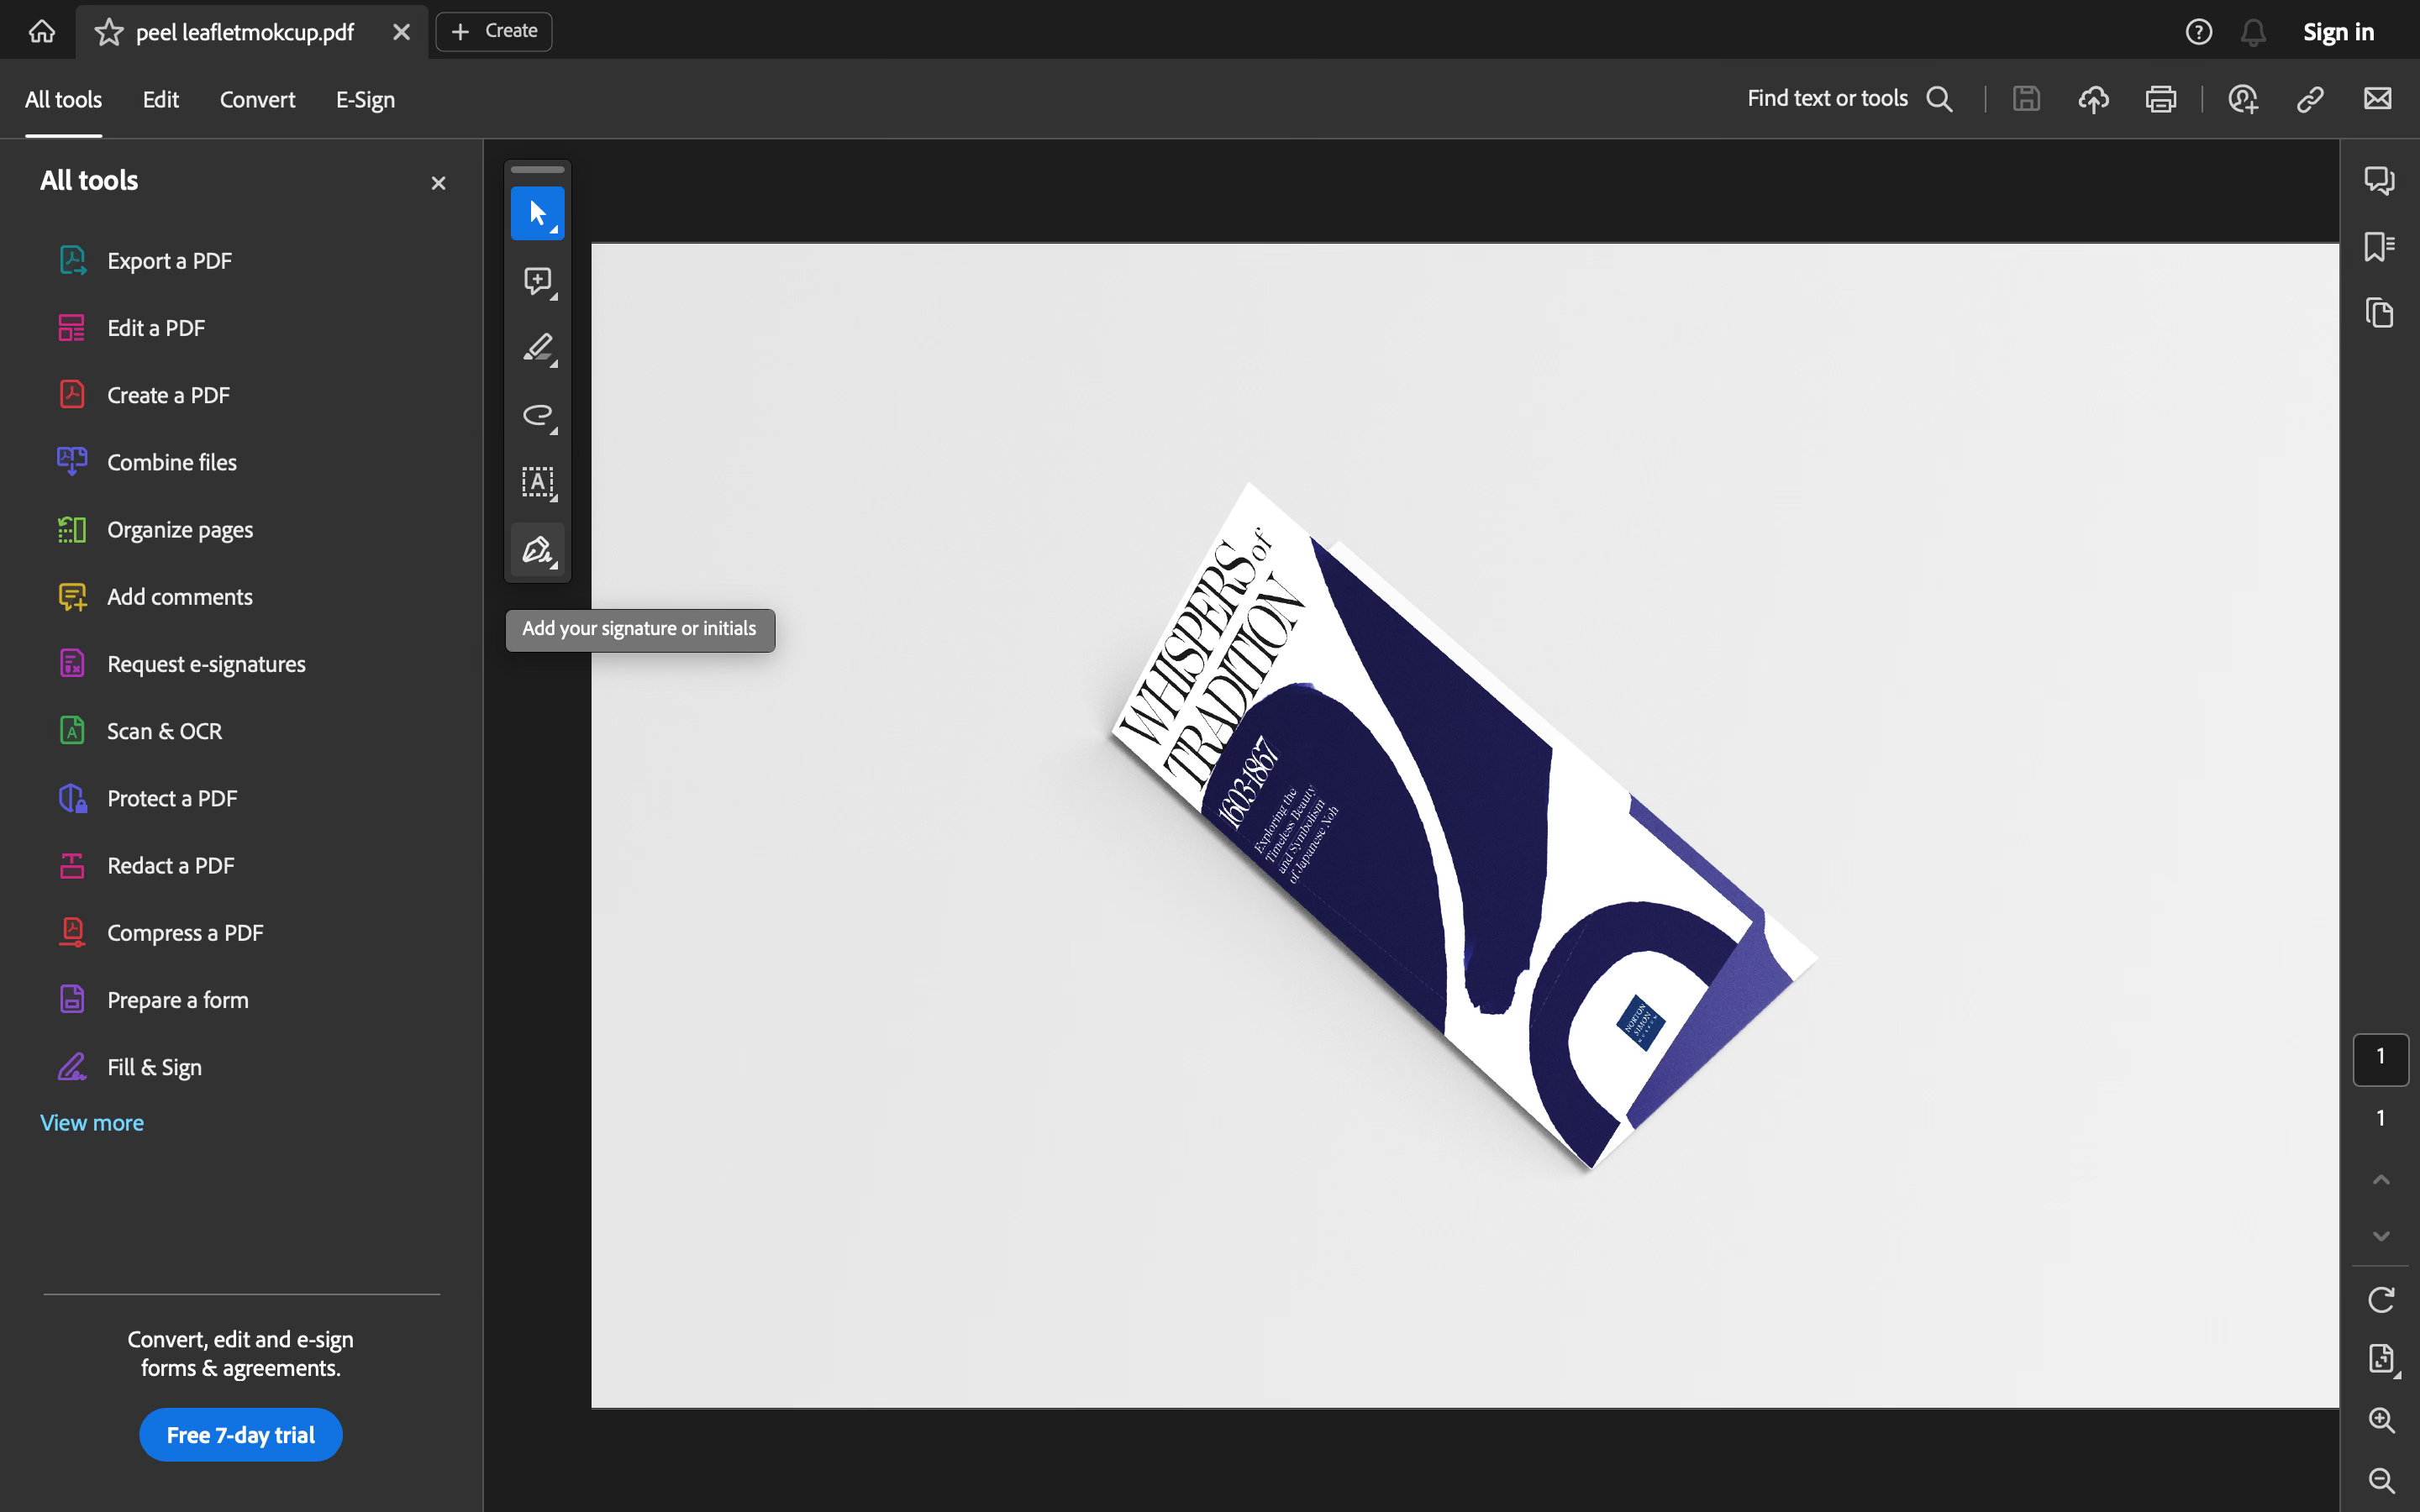Select the arrow selection tool
This screenshot has height=1512, width=2420.
(537, 213)
